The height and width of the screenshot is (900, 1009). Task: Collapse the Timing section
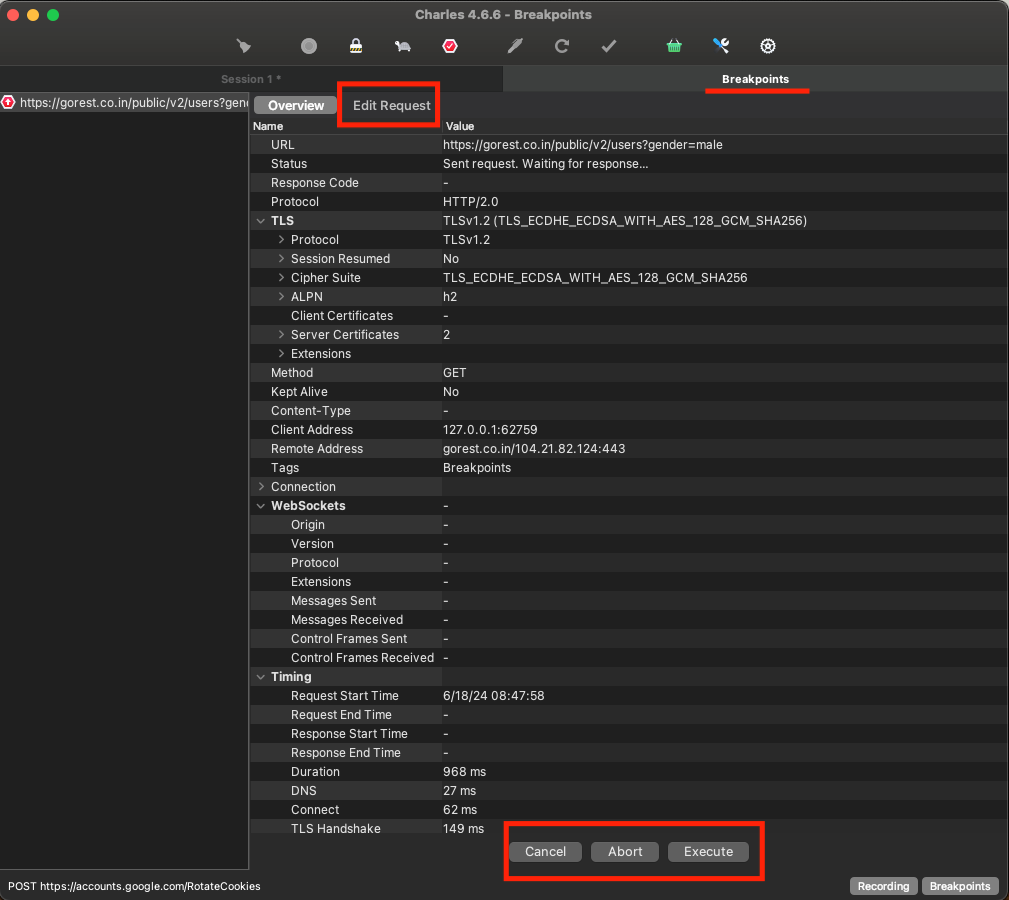tap(261, 676)
